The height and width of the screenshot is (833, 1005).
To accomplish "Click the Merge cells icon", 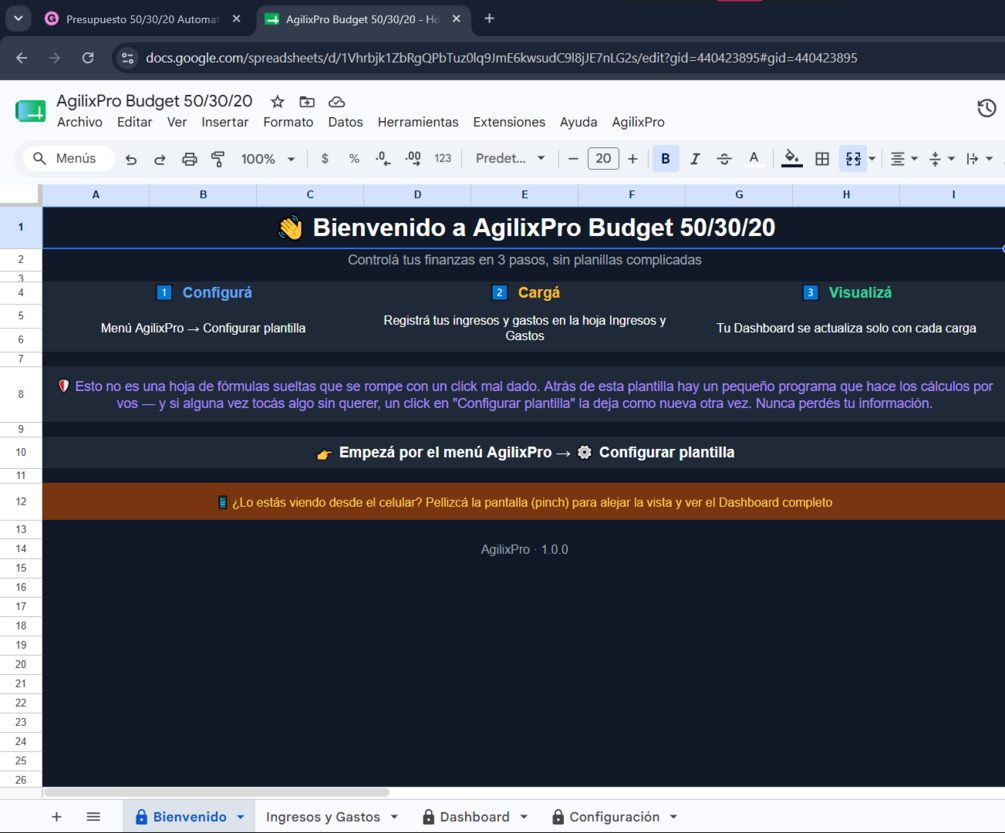I will click(x=852, y=158).
